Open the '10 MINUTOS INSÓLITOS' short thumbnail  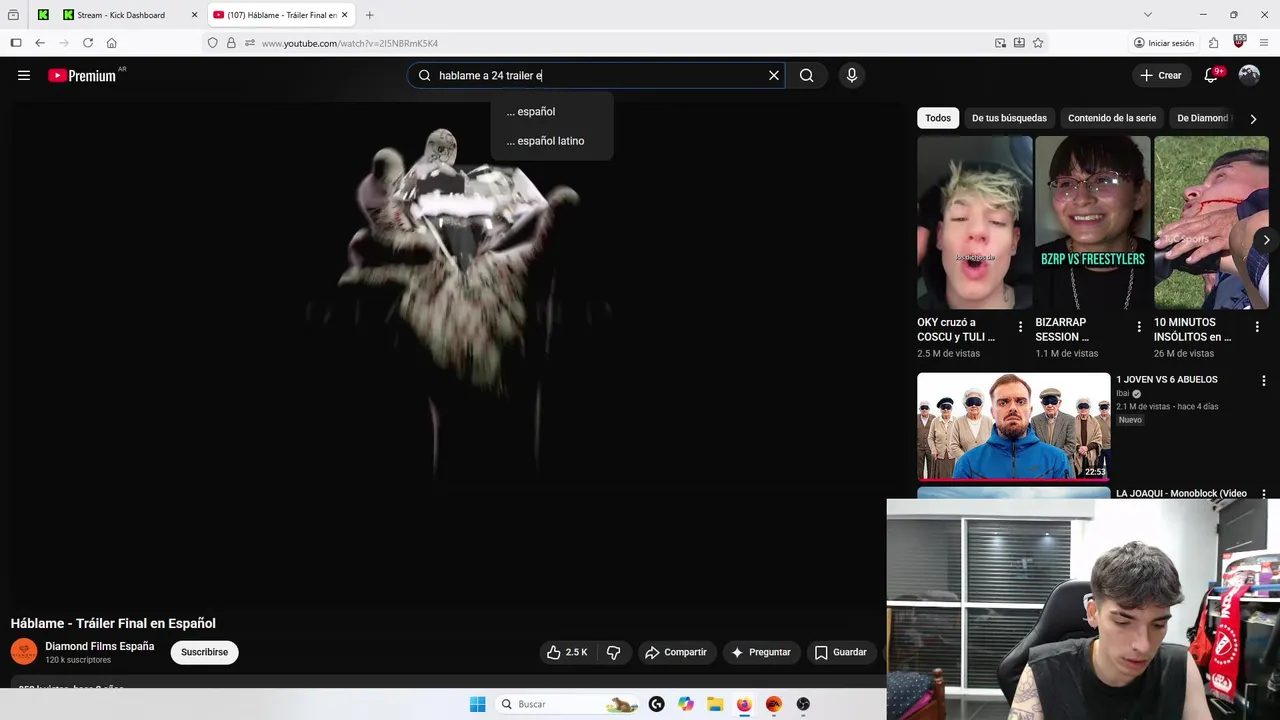1211,223
